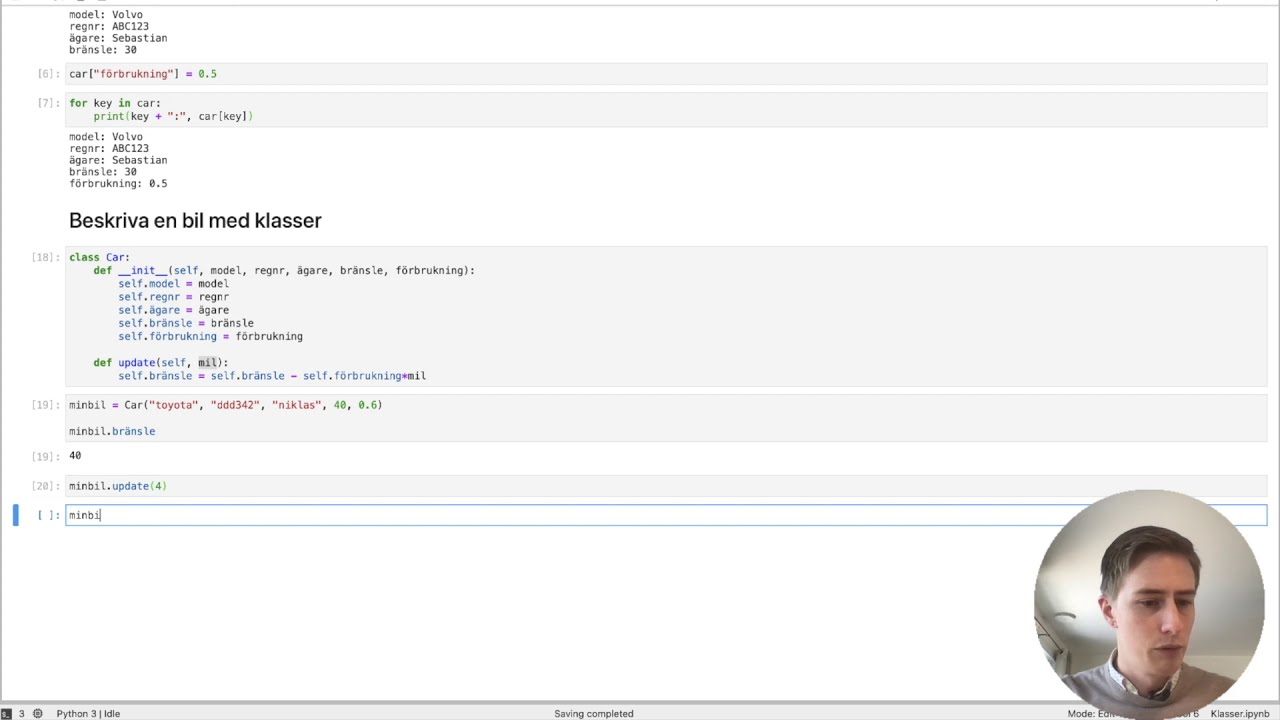Click the [20] execution prompt

coord(45,486)
